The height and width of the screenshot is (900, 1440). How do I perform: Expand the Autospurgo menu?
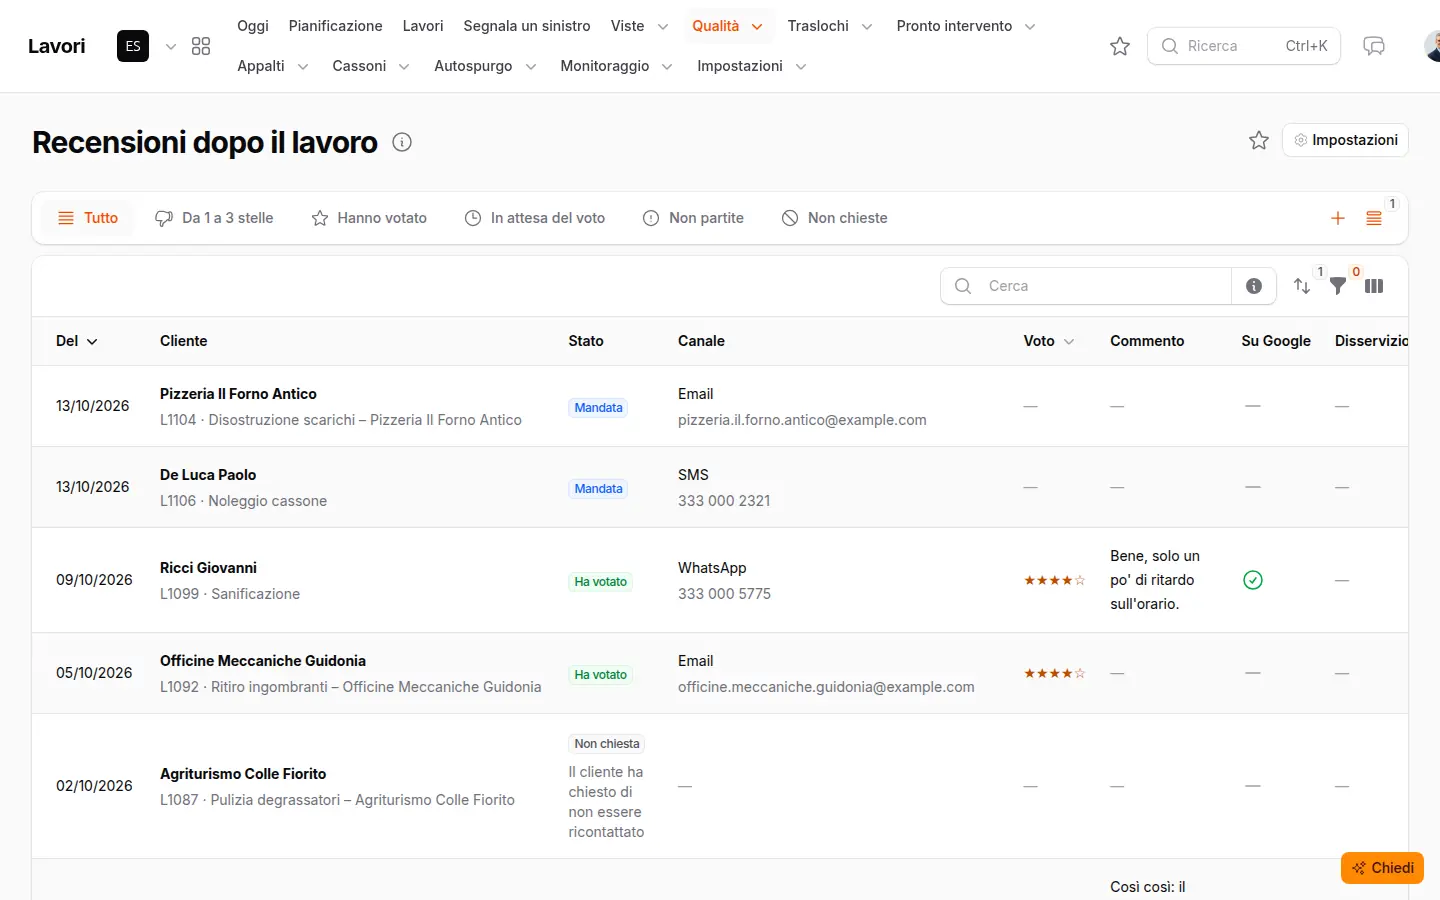[x=485, y=66]
